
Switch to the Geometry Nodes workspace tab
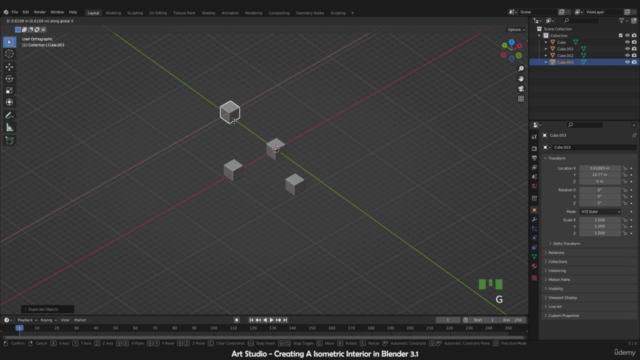(310, 13)
